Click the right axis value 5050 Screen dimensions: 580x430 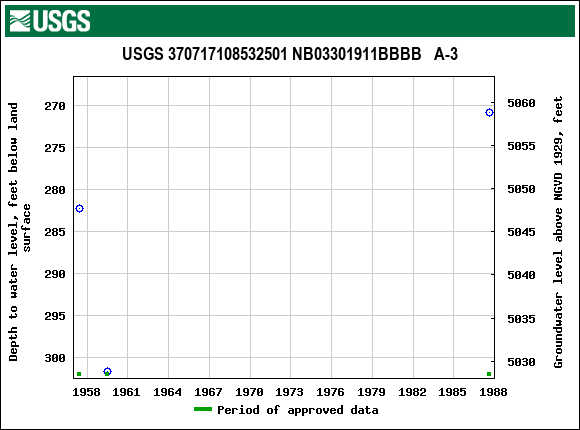[521, 189]
